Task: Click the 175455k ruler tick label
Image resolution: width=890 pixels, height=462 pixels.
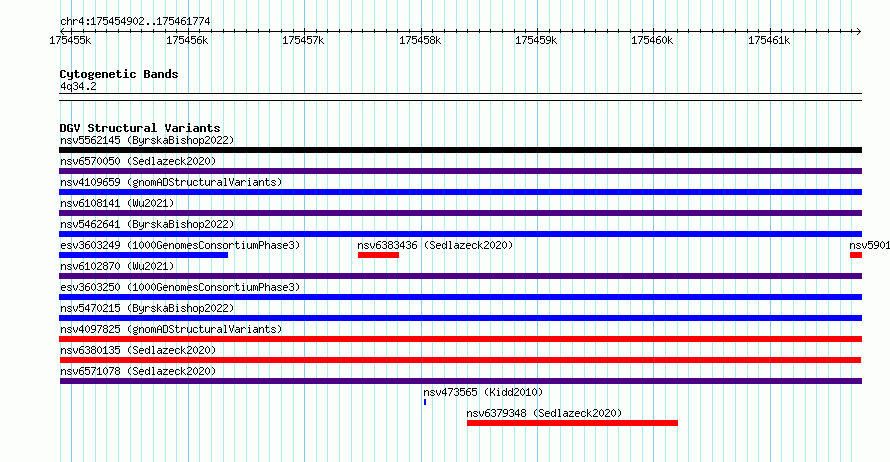Action: point(70,41)
